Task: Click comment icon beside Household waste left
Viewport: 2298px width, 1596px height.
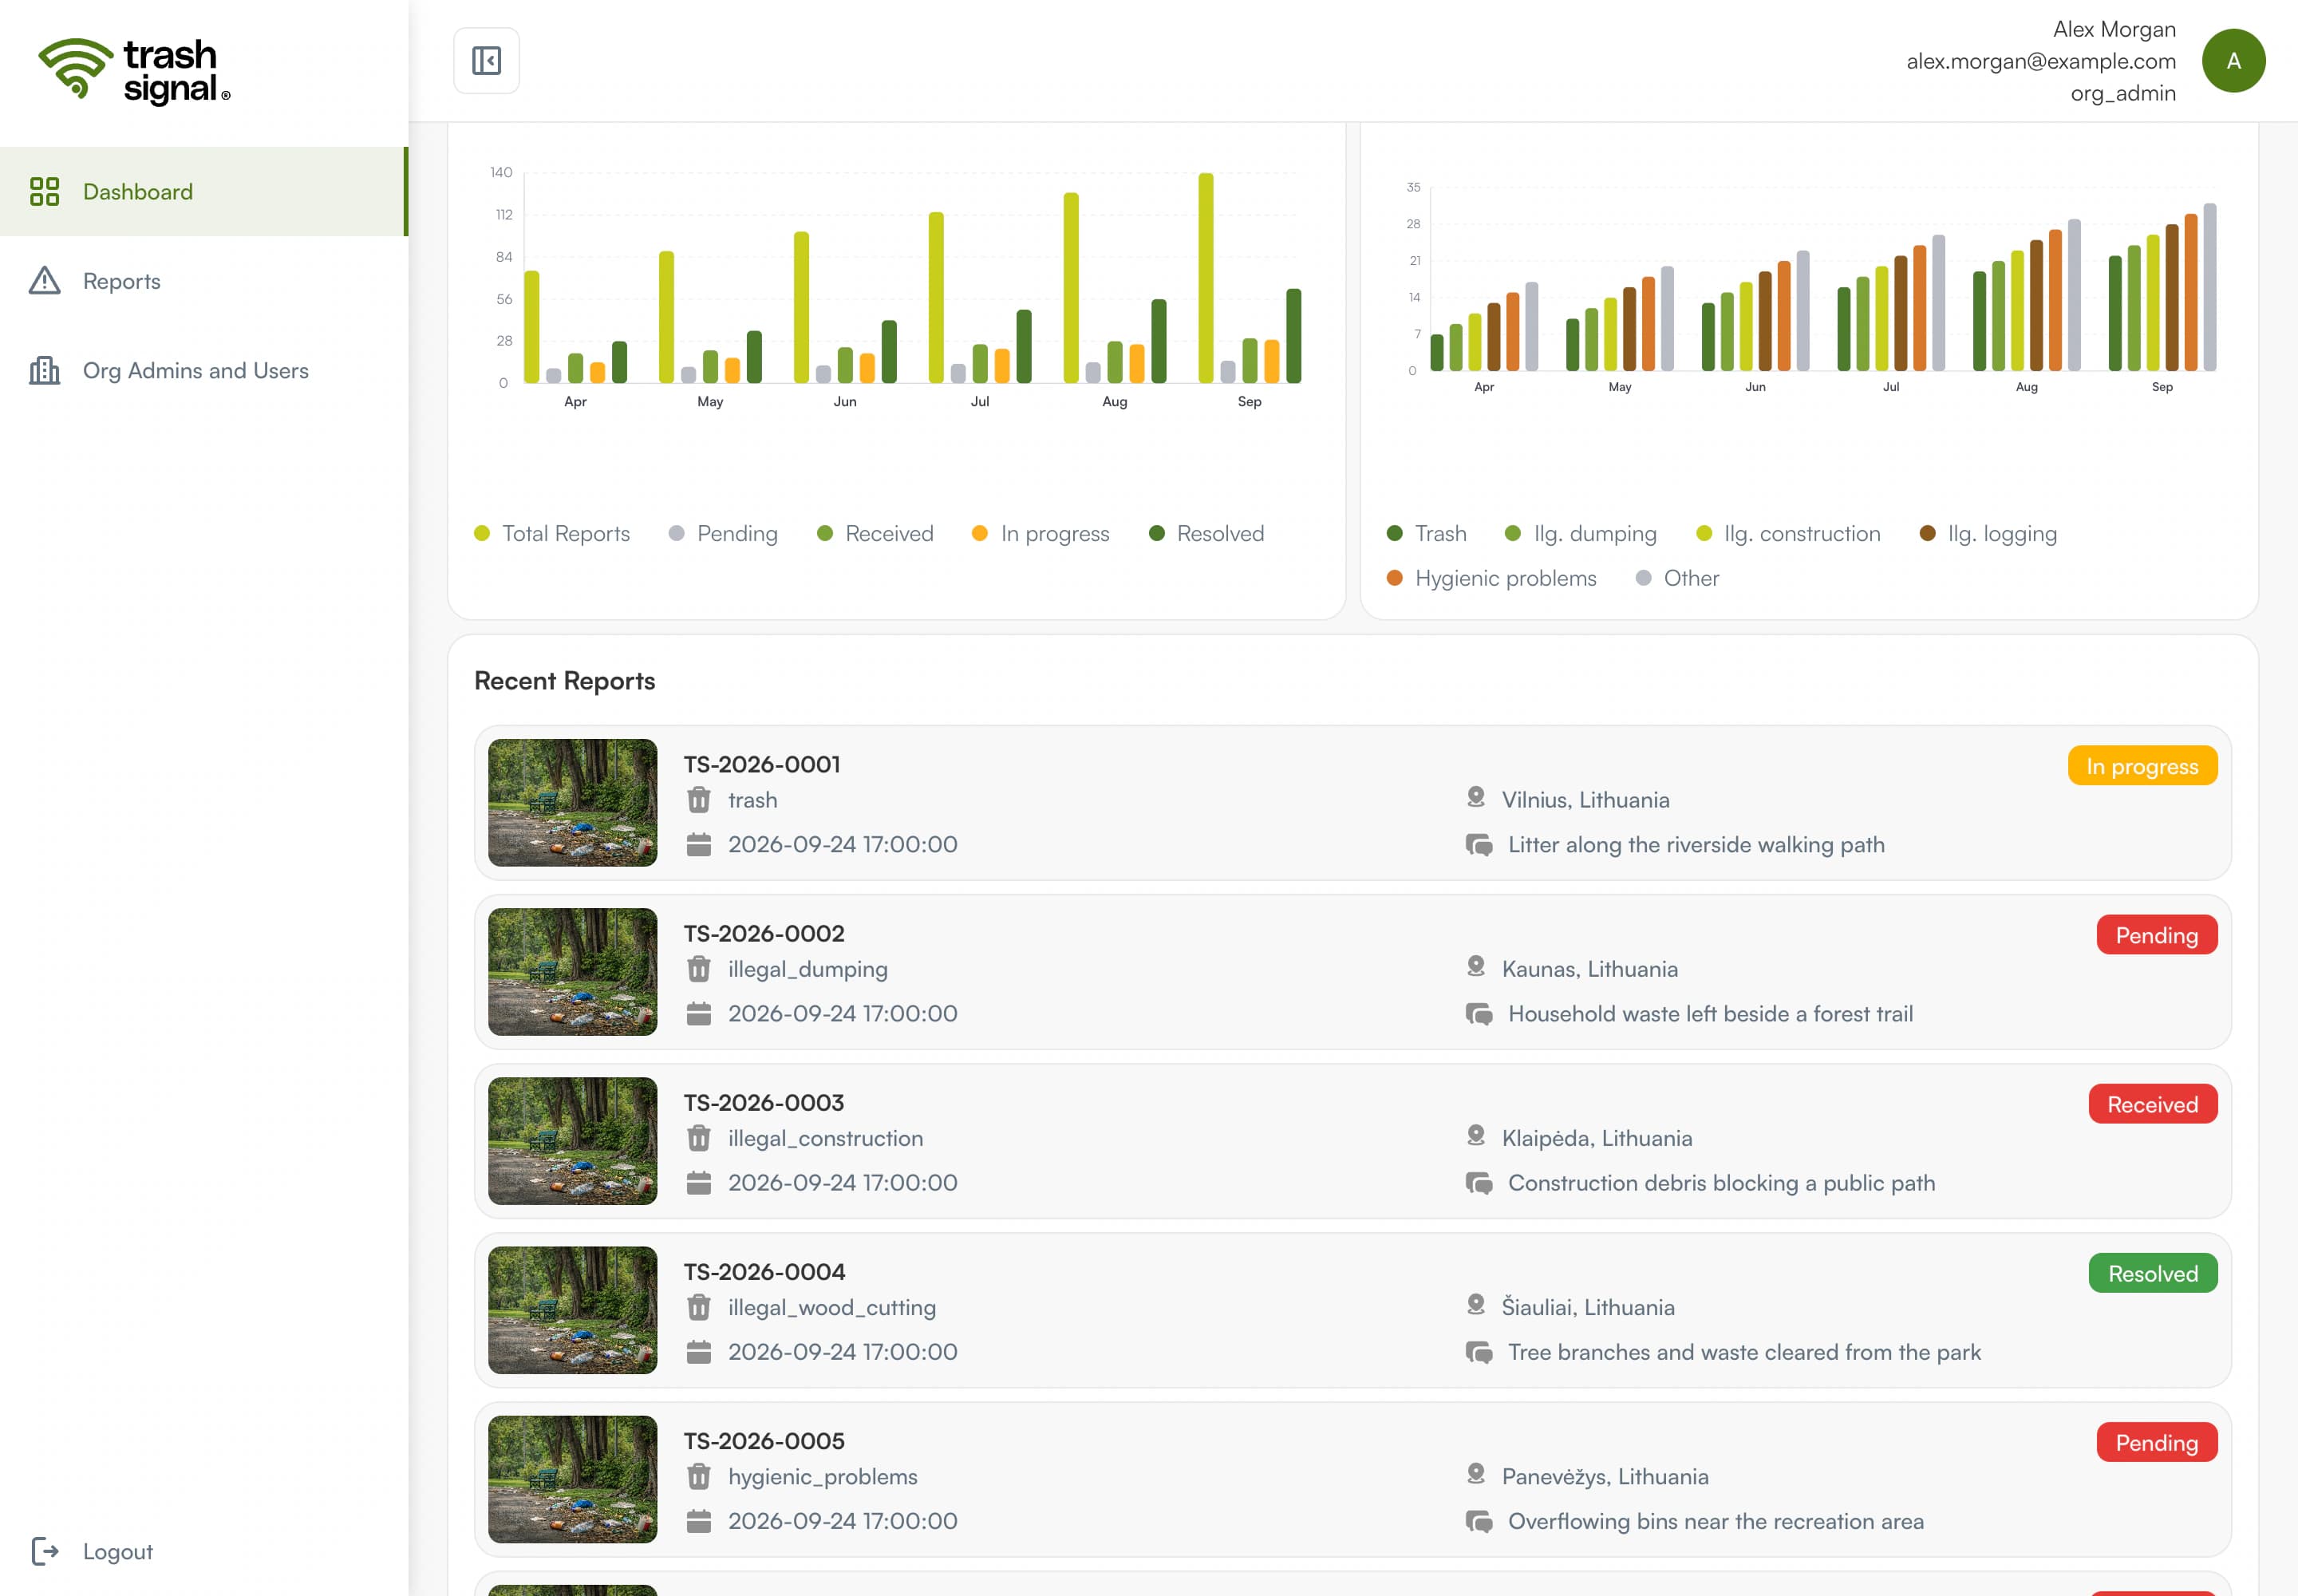Action: point(1478,1014)
